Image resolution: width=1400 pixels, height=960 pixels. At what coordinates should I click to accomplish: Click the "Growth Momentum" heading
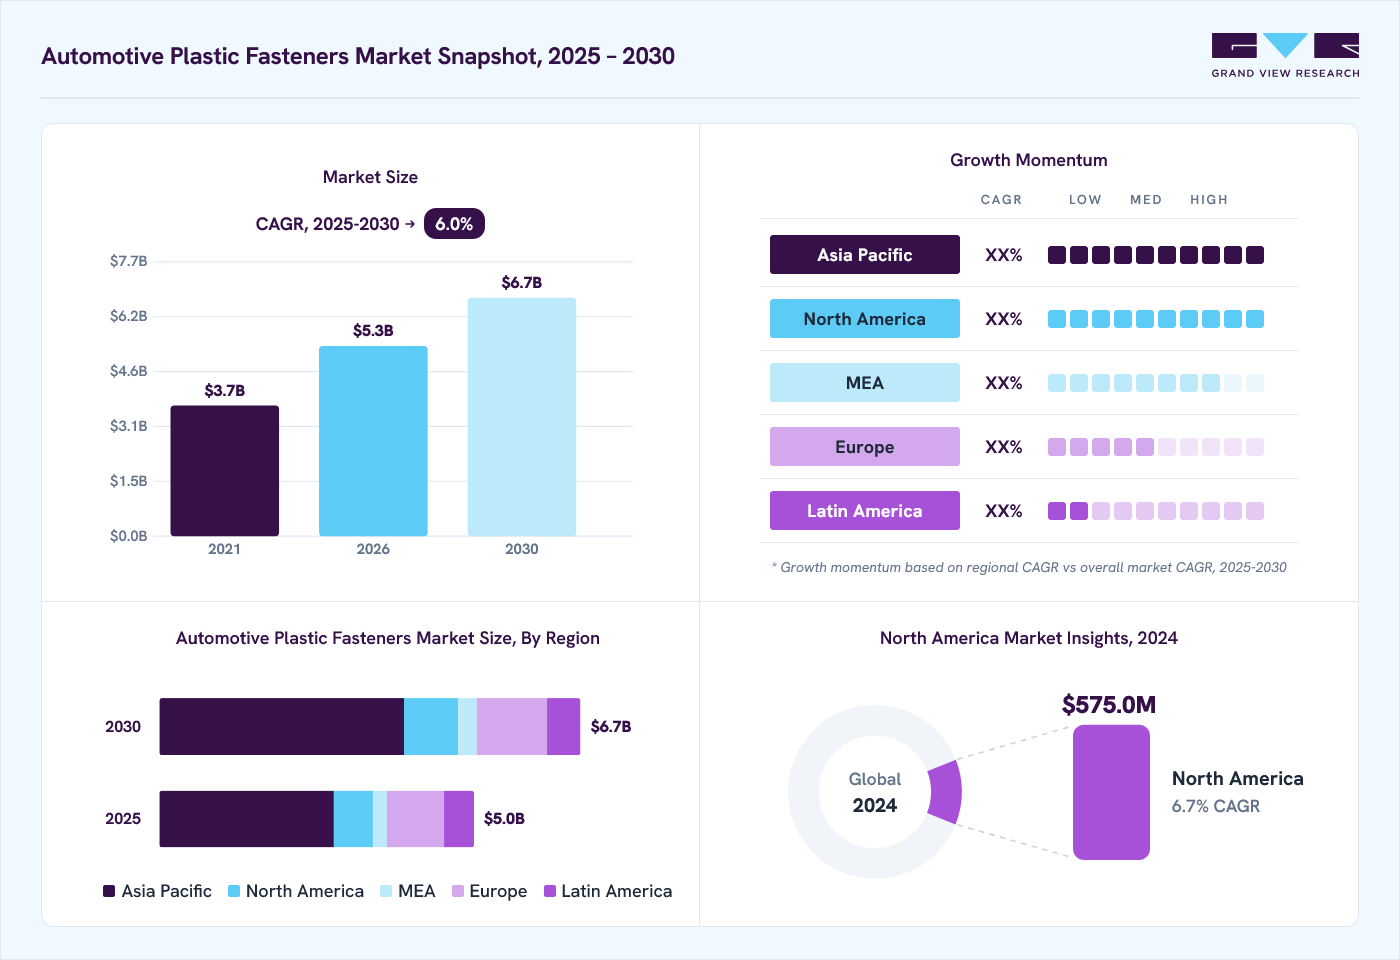[x=1029, y=160]
